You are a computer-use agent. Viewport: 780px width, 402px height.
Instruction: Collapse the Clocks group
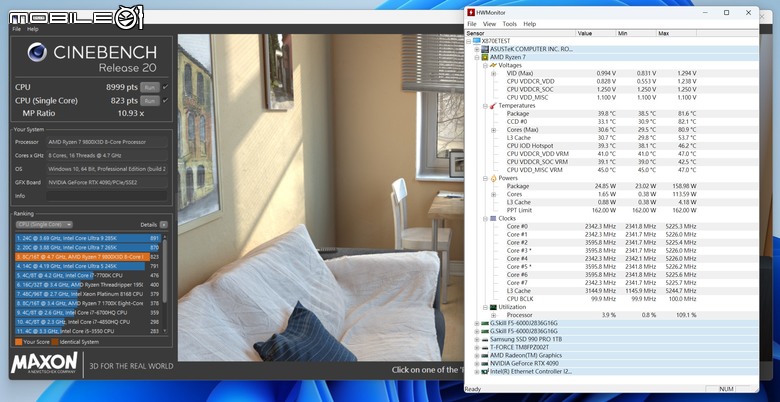tap(485, 218)
